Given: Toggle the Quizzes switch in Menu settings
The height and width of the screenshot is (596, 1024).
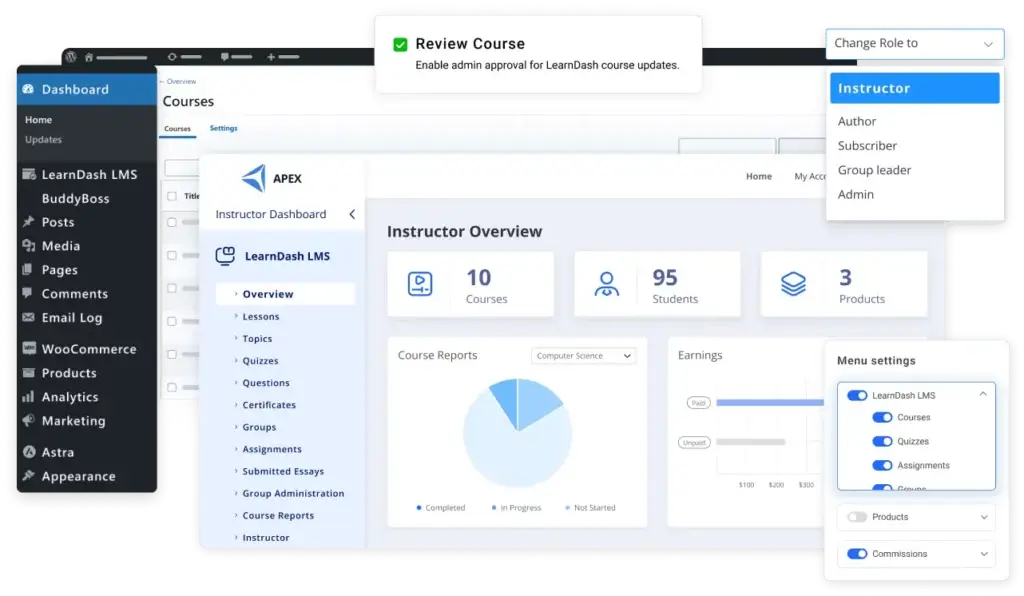Looking at the screenshot, I should click(882, 441).
